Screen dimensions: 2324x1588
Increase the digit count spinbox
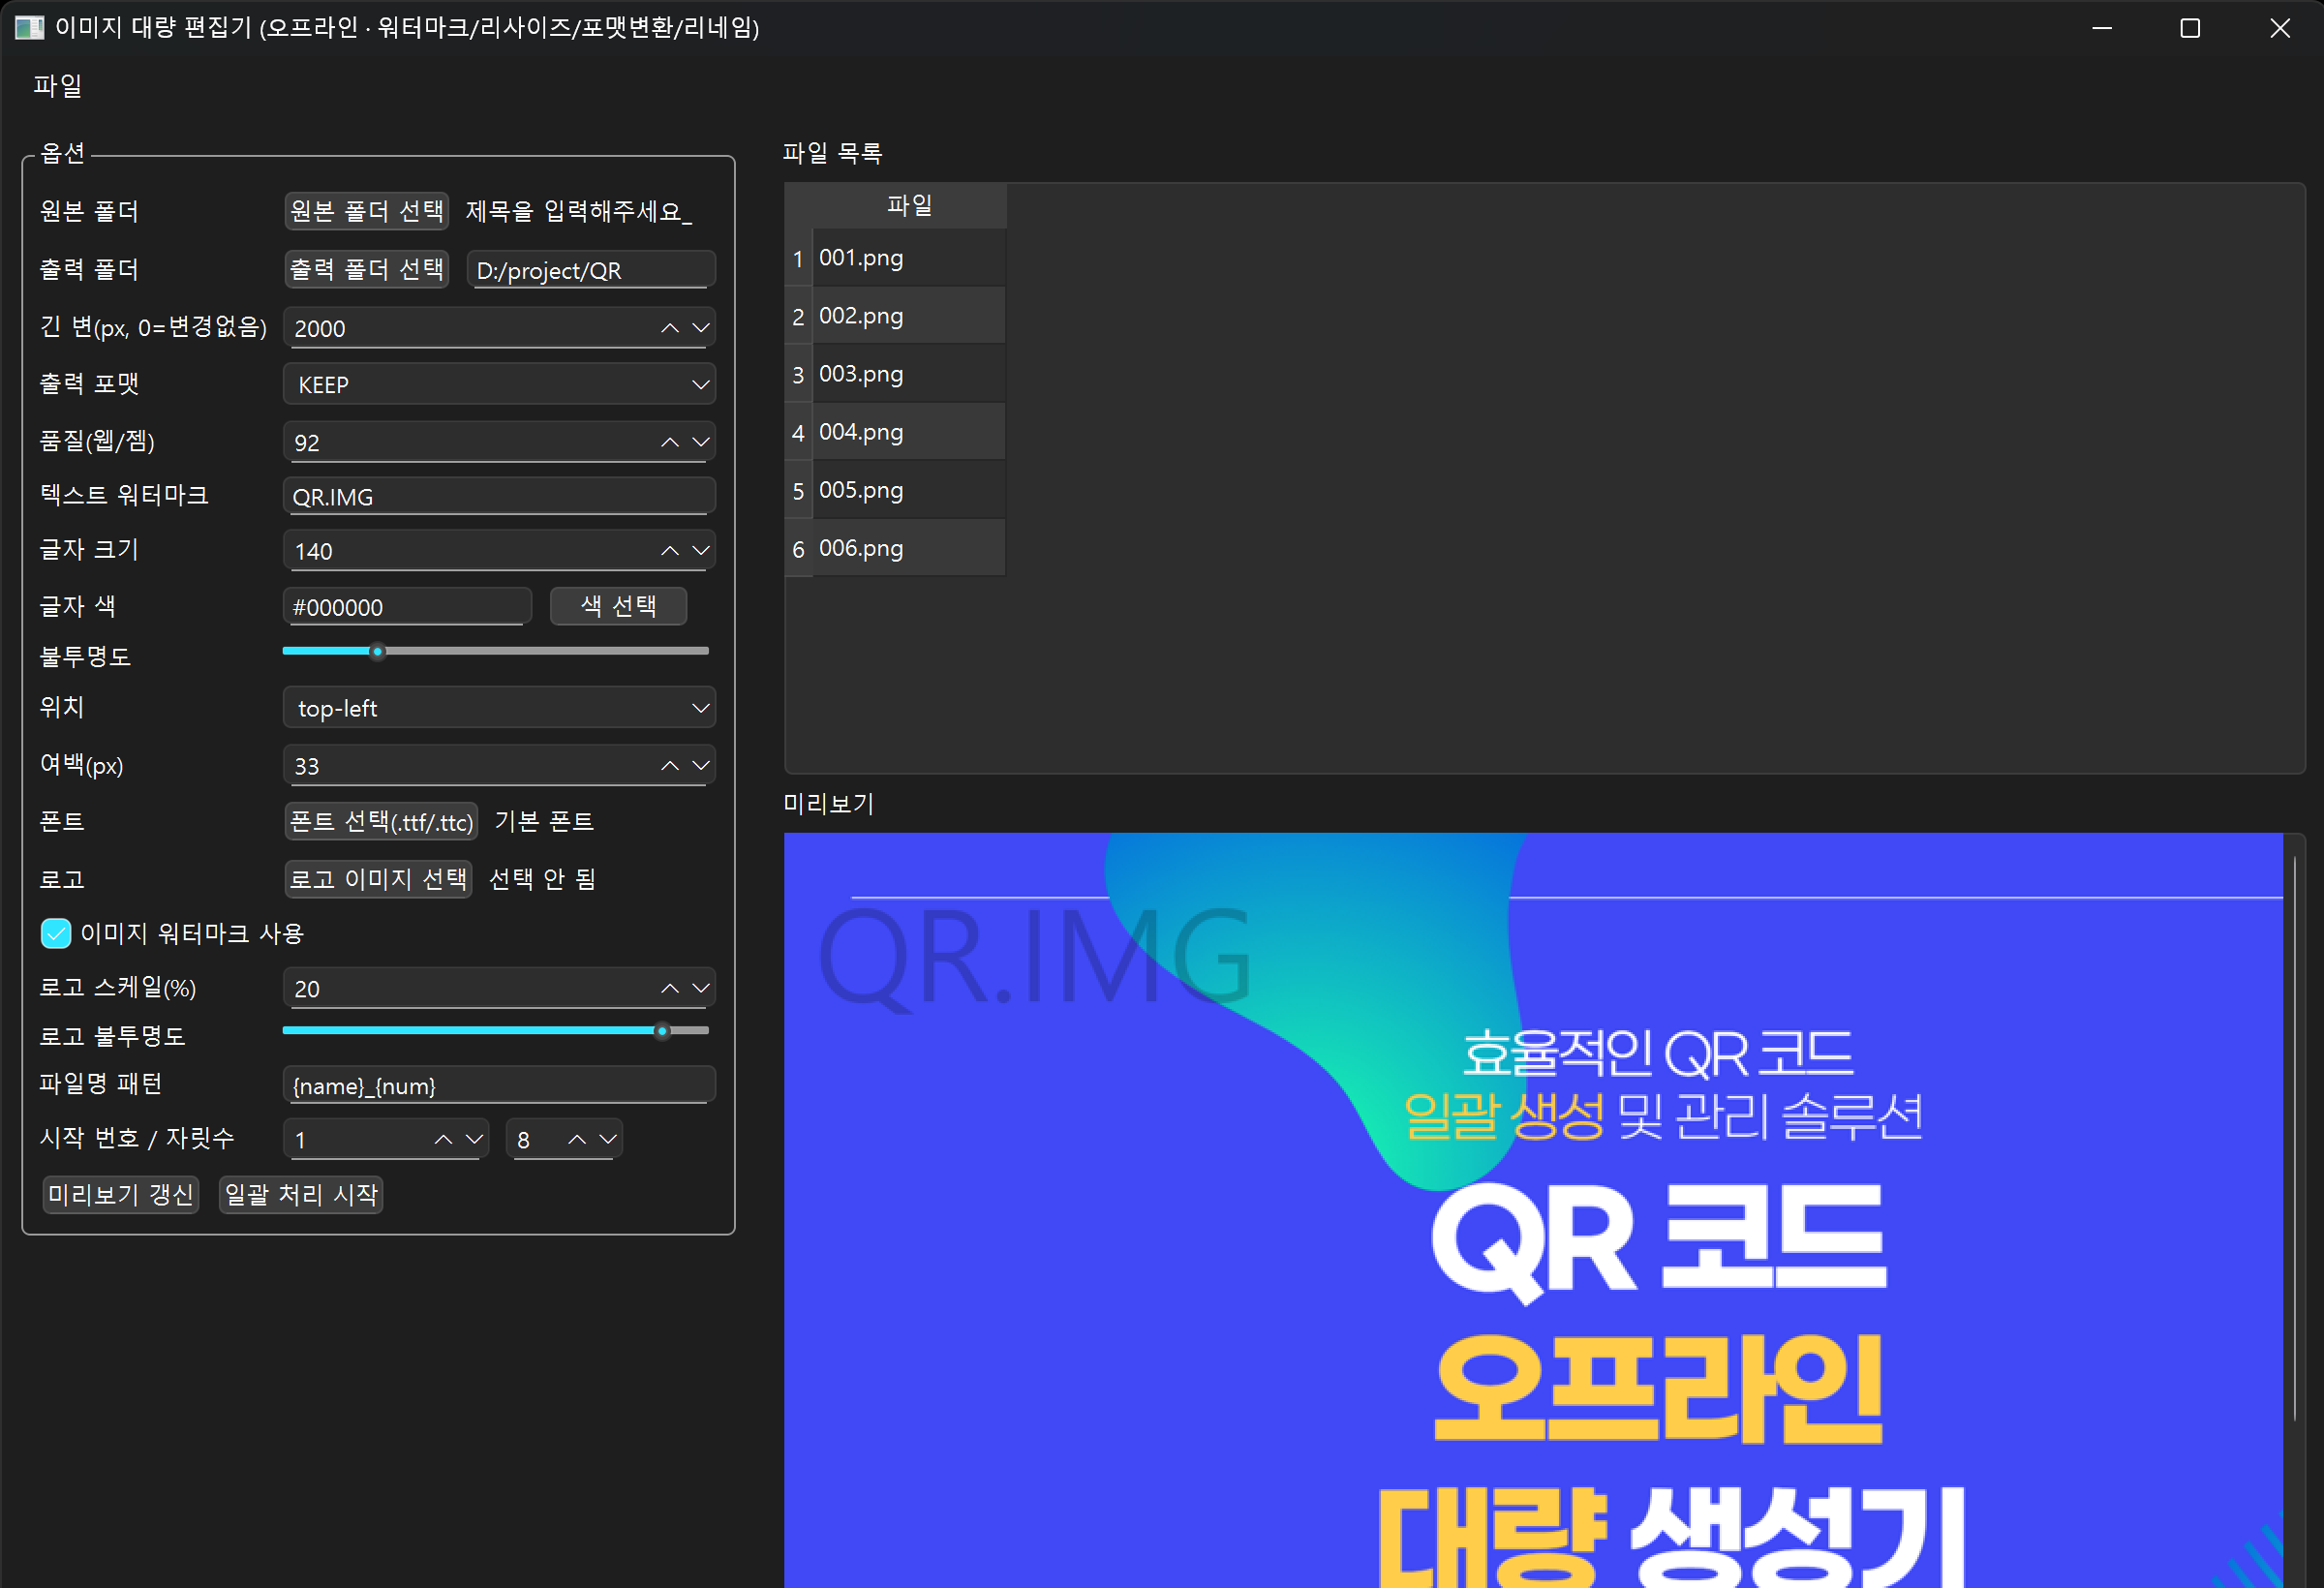[577, 1139]
